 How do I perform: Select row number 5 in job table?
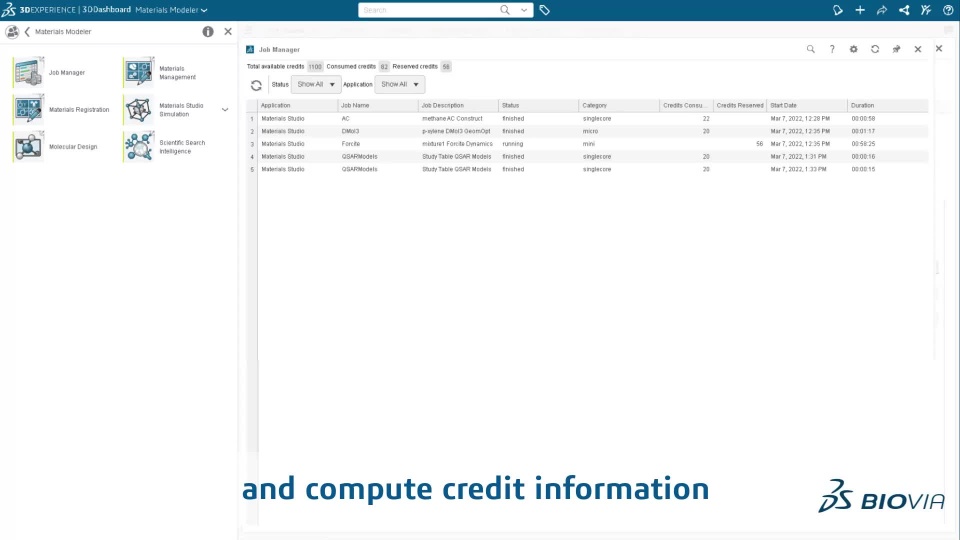tap(252, 170)
